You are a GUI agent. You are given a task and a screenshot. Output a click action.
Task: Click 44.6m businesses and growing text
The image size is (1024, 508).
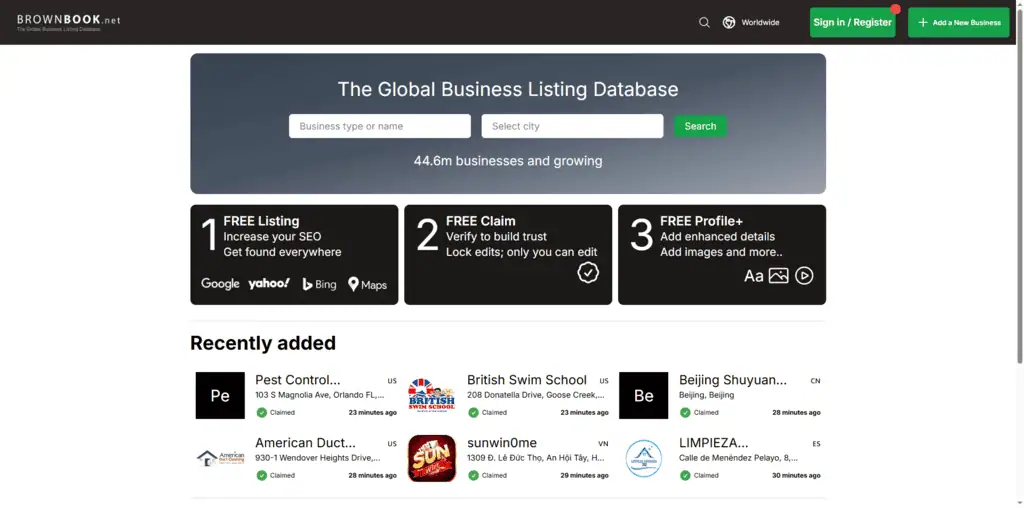[508, 161]
